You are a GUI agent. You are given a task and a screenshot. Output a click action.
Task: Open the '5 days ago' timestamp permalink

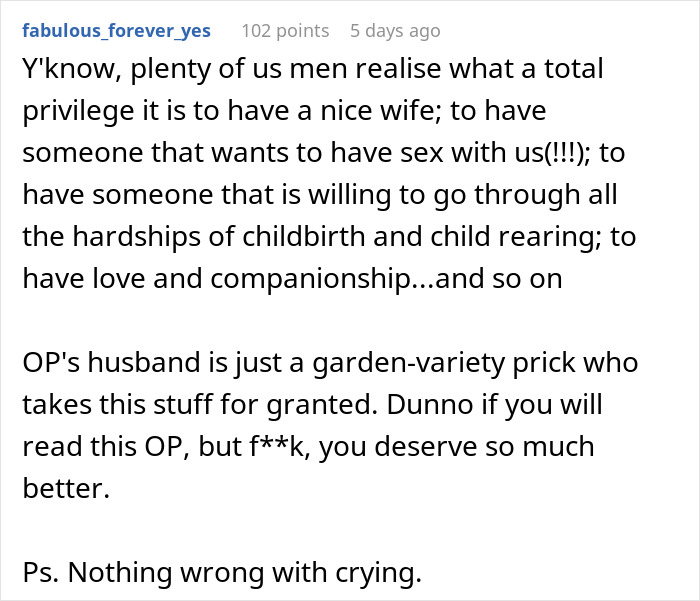tap(395, 31)
